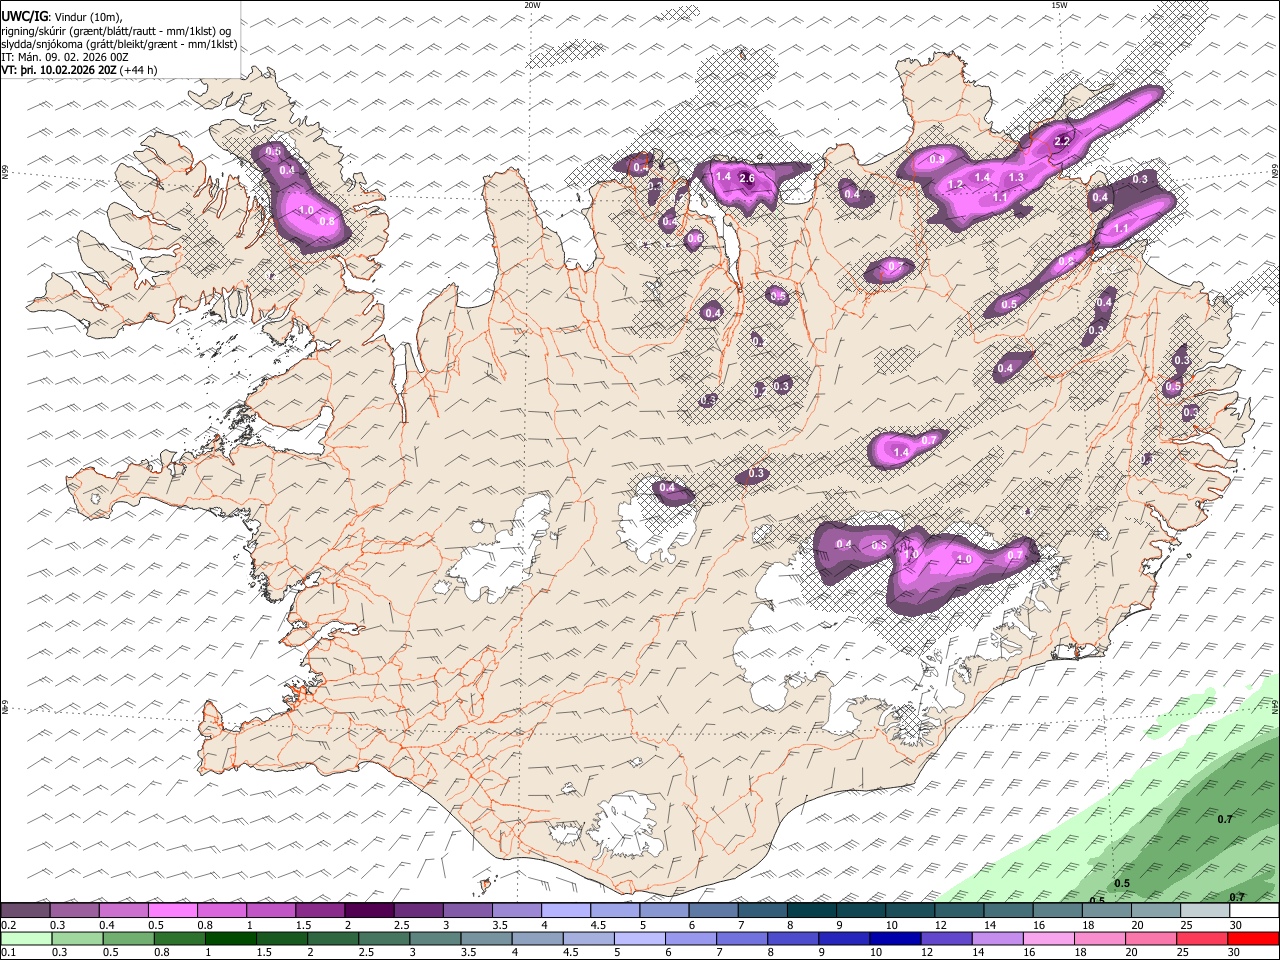Image resolution: width=1280 pixels, height=960 pixels.
Task: Select the dull plum first swatch labeled 0.2
Action: coord(25,910)
